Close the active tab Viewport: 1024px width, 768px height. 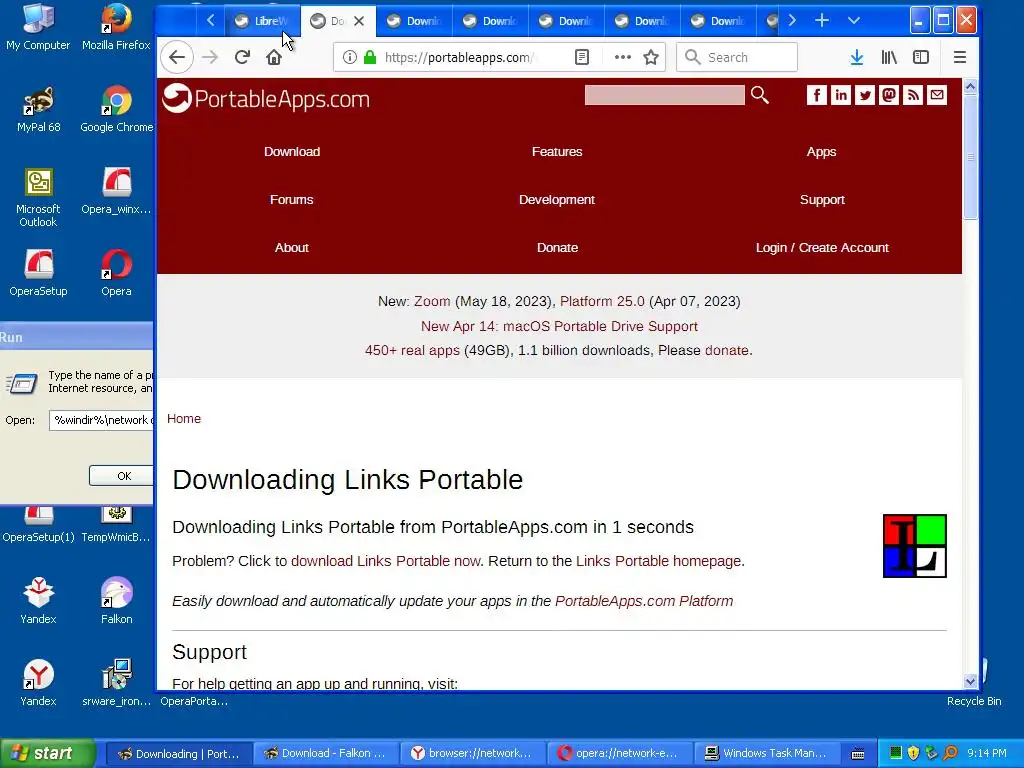(x=359, y=21)
